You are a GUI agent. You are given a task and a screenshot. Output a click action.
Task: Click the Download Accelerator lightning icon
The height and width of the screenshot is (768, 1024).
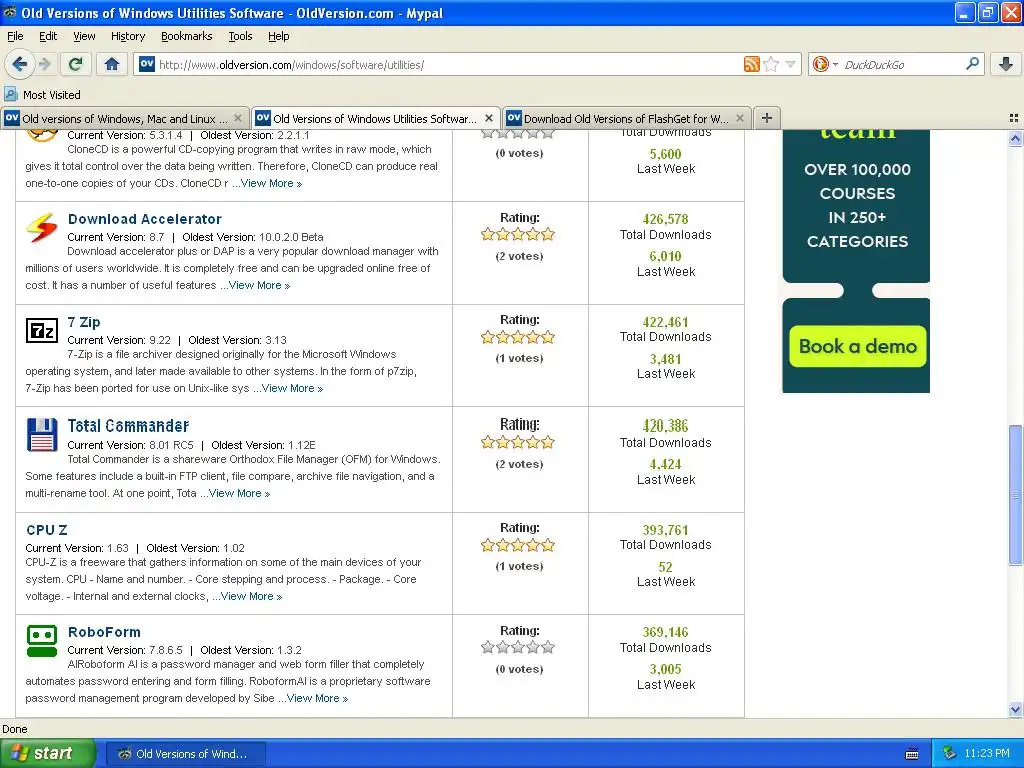[42, 227]
